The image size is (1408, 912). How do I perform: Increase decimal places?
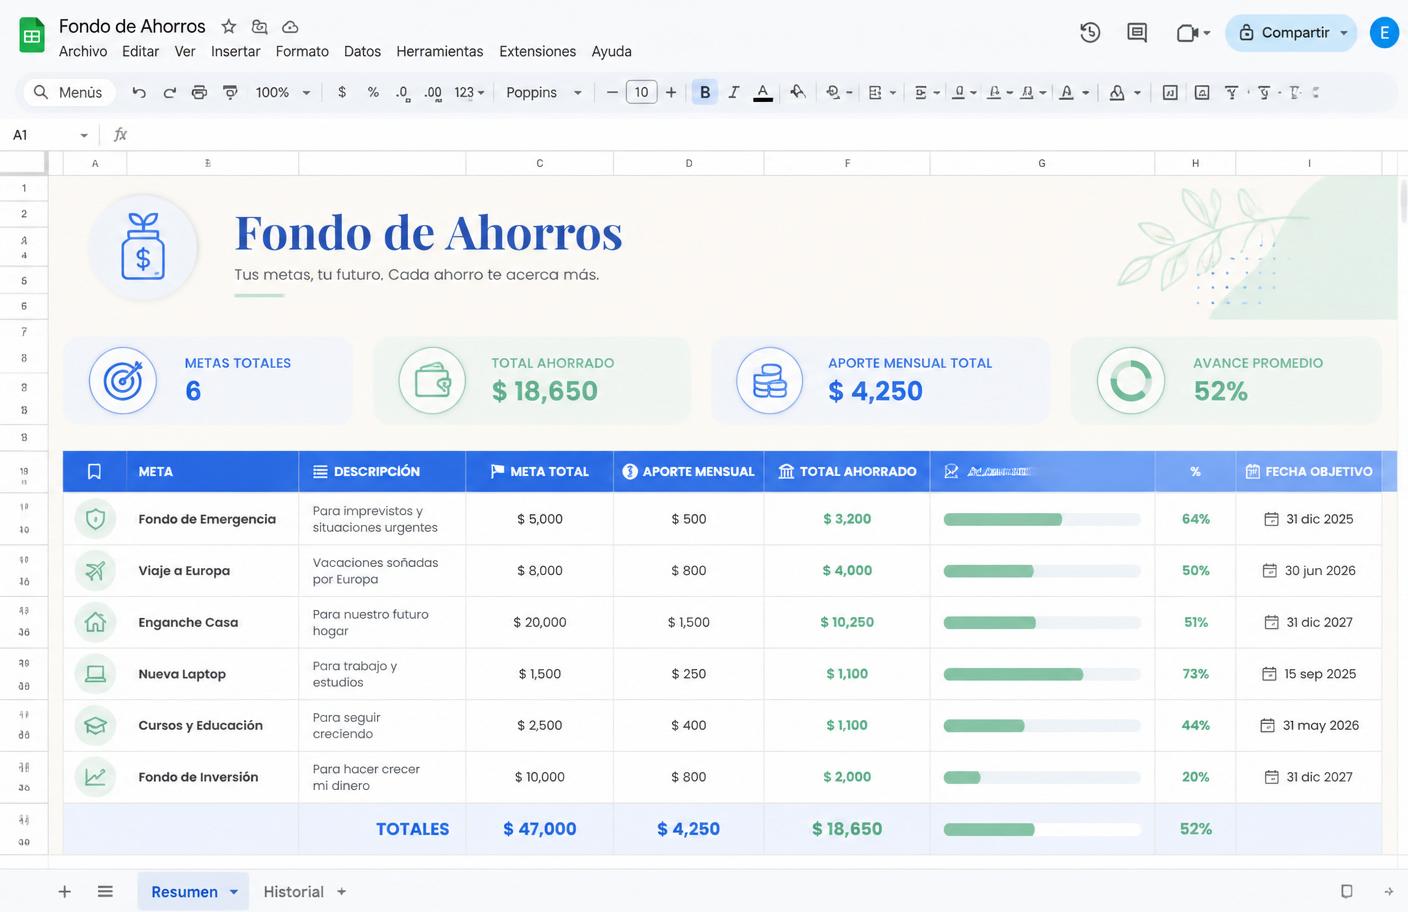[x=433, y=92]
